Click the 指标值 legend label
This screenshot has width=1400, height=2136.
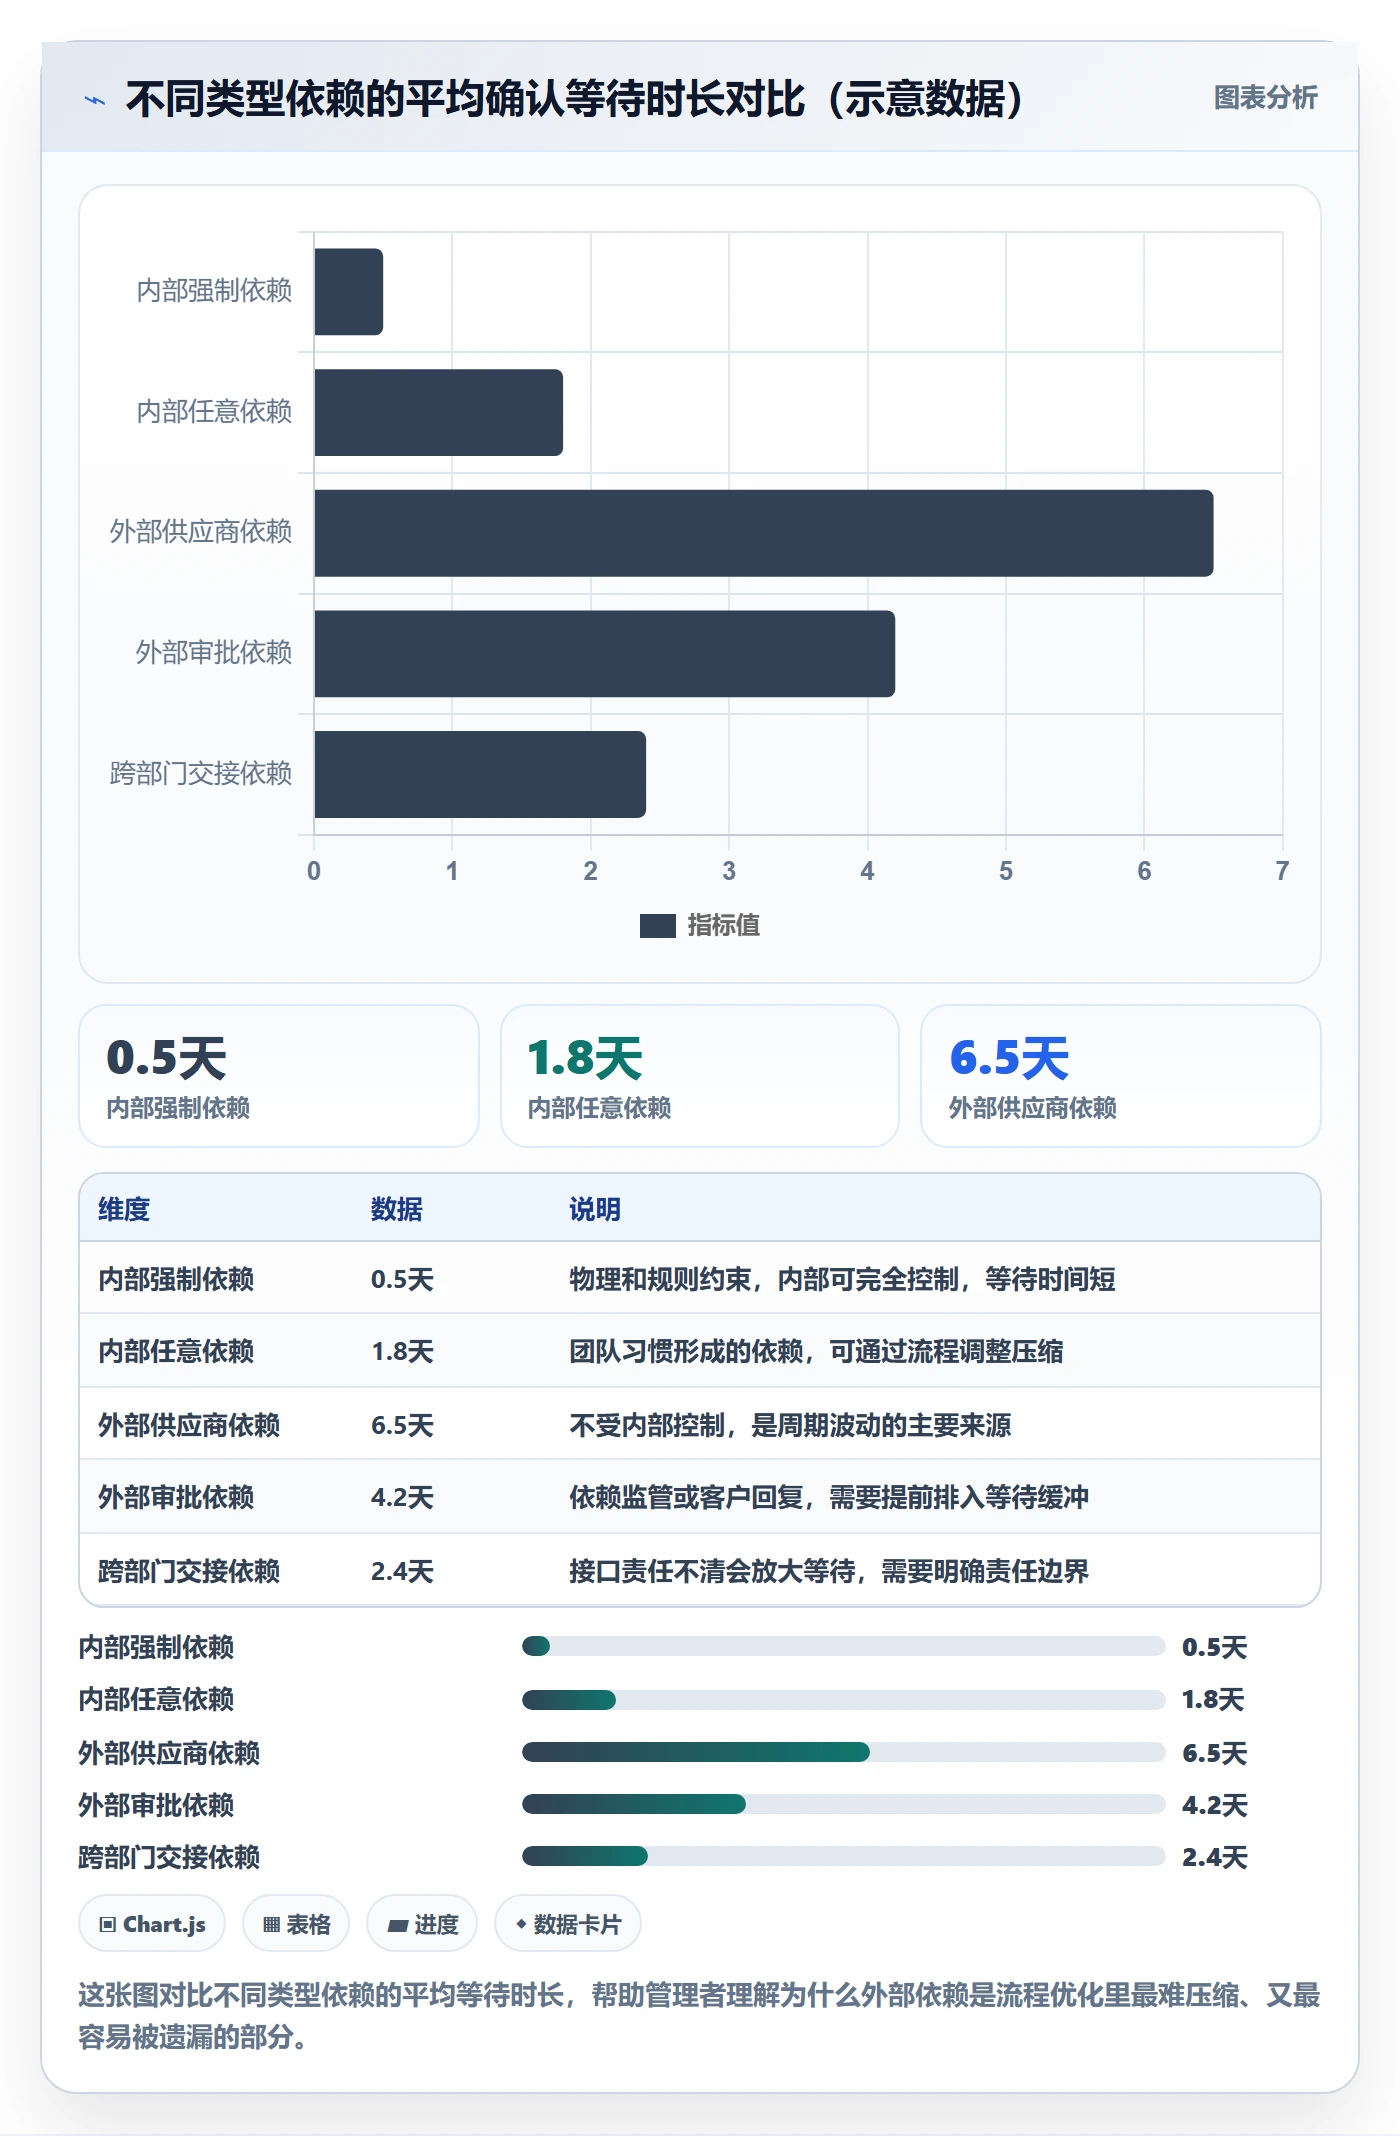click(723, 926)
